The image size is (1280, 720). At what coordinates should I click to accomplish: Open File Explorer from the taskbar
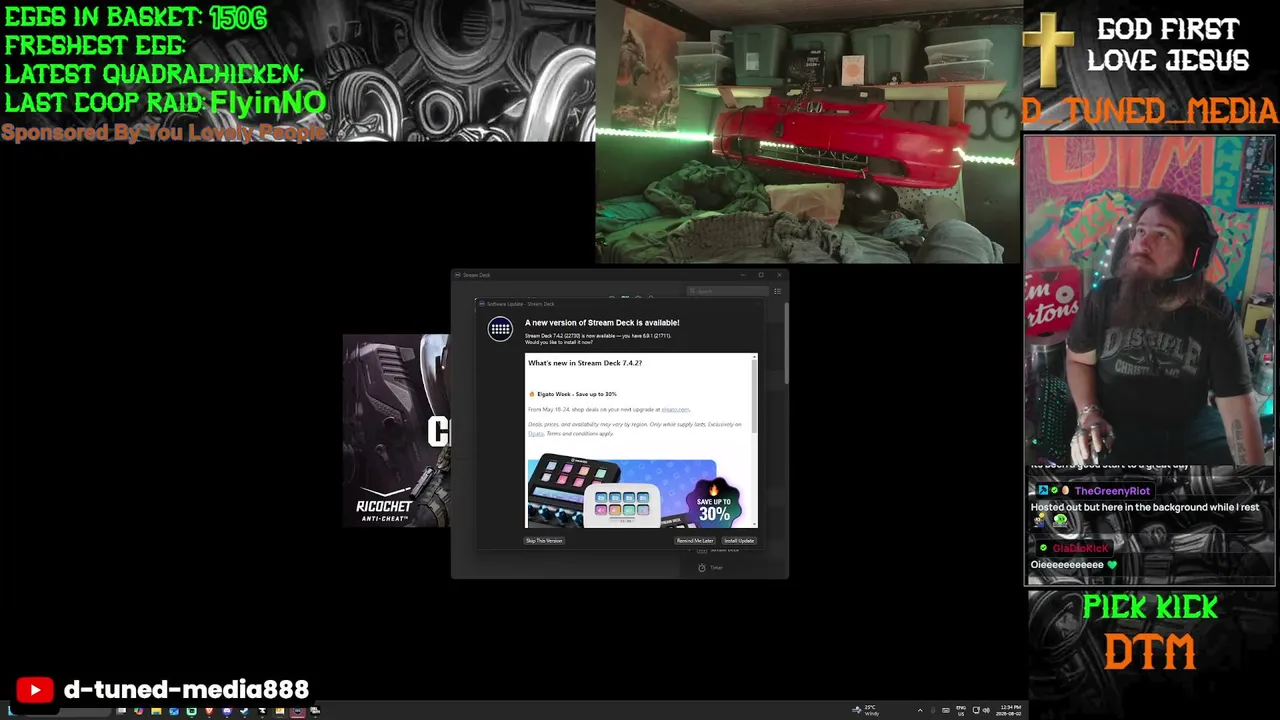tap(156, 711)
